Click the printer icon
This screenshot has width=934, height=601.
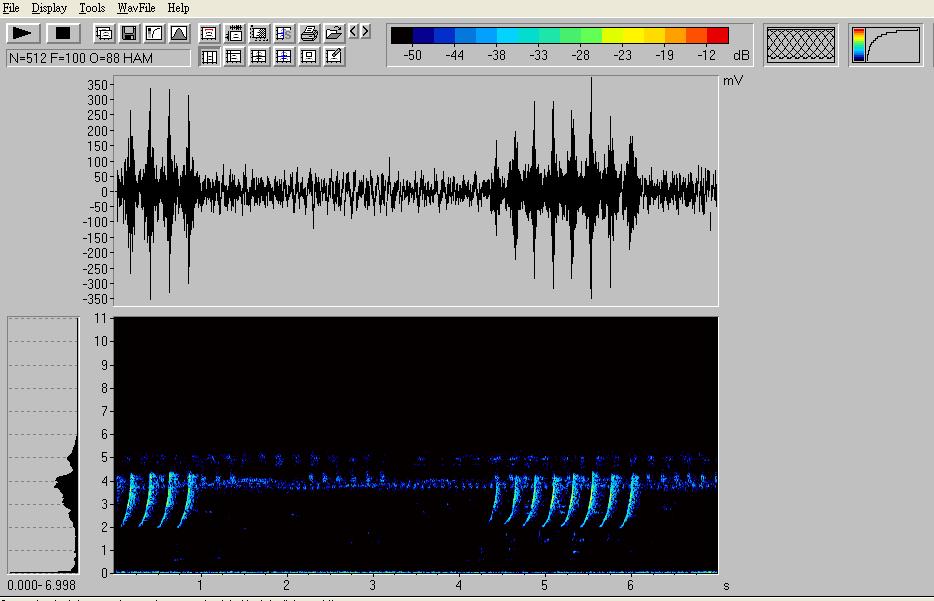pyautogui.click(x=309, y=33)
